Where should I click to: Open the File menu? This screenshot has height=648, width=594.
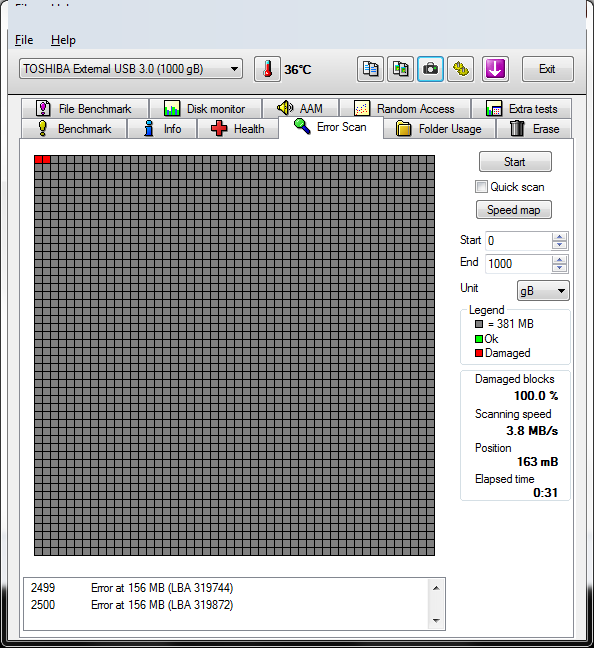point(24,40)
